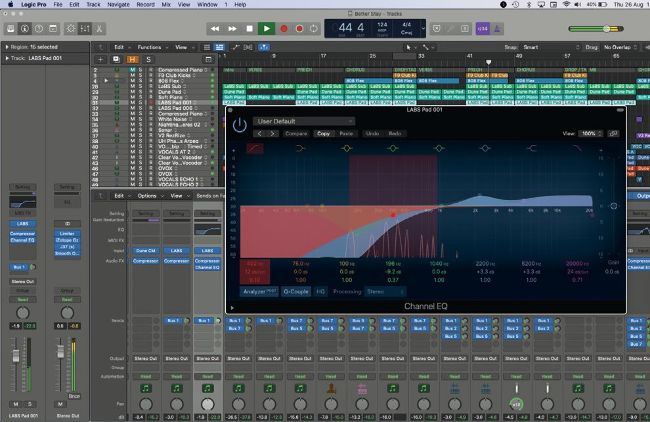Open Editors via scissors icon
This screenshot has height=422, width=650.
pos(99,29)
